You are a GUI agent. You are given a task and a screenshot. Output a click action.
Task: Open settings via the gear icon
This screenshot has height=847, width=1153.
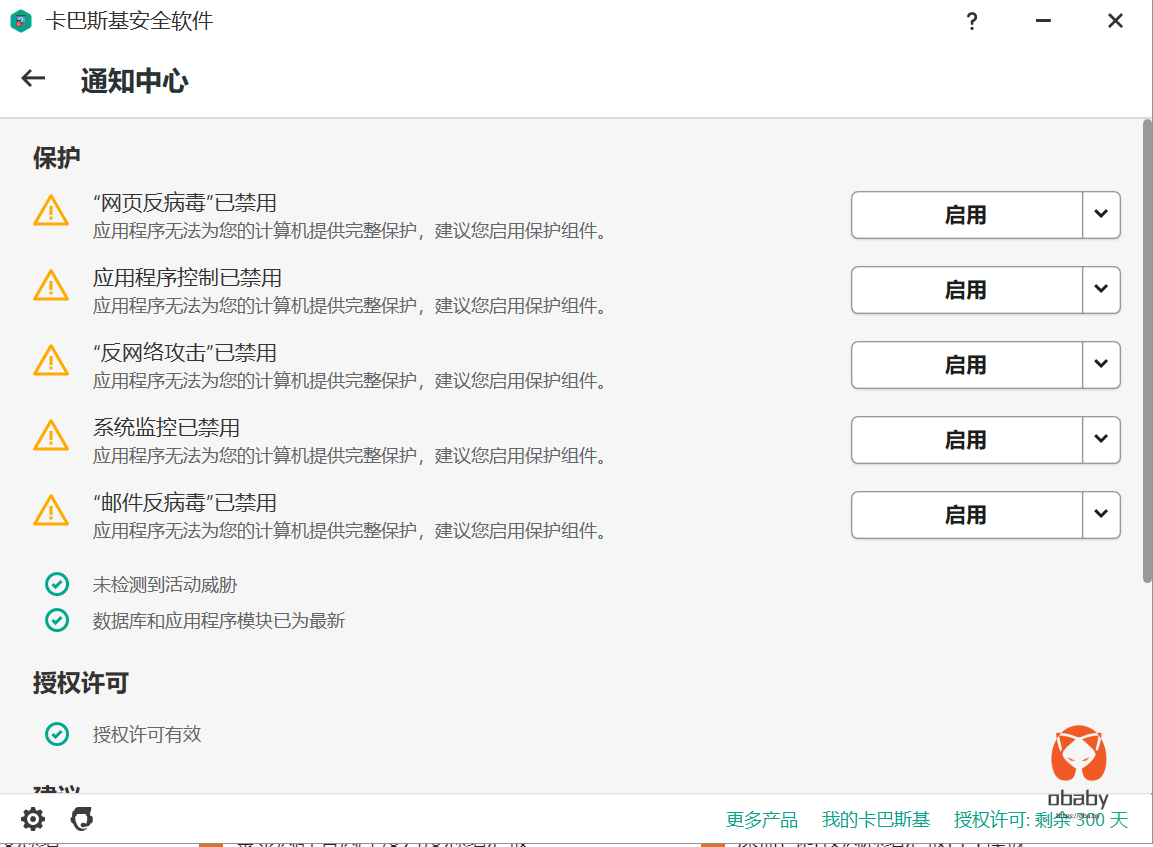33,820
